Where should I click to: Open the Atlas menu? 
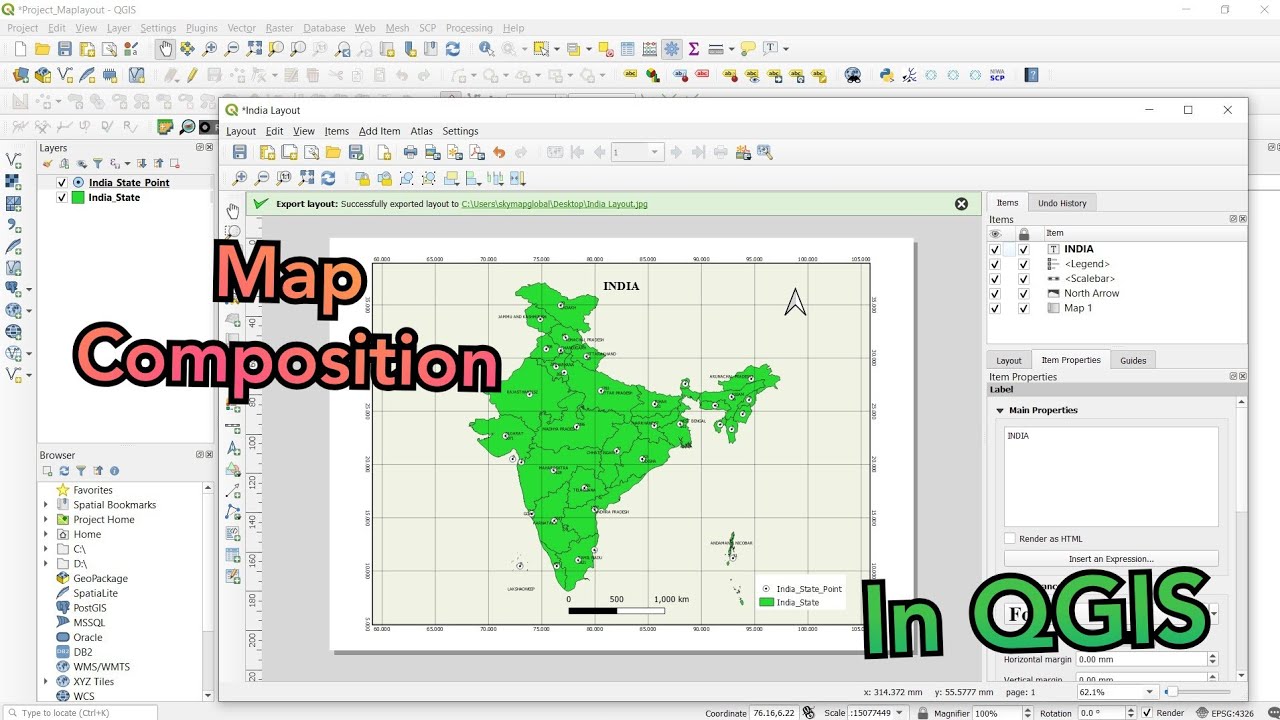[x=421, y=131]
